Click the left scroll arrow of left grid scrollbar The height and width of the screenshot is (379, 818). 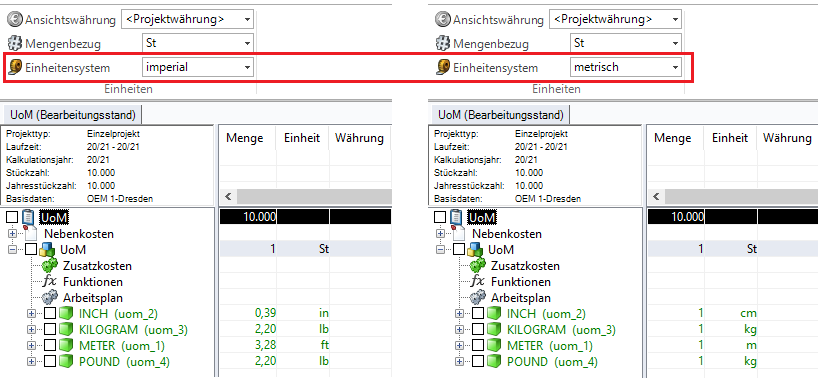[x=227, y=197]
